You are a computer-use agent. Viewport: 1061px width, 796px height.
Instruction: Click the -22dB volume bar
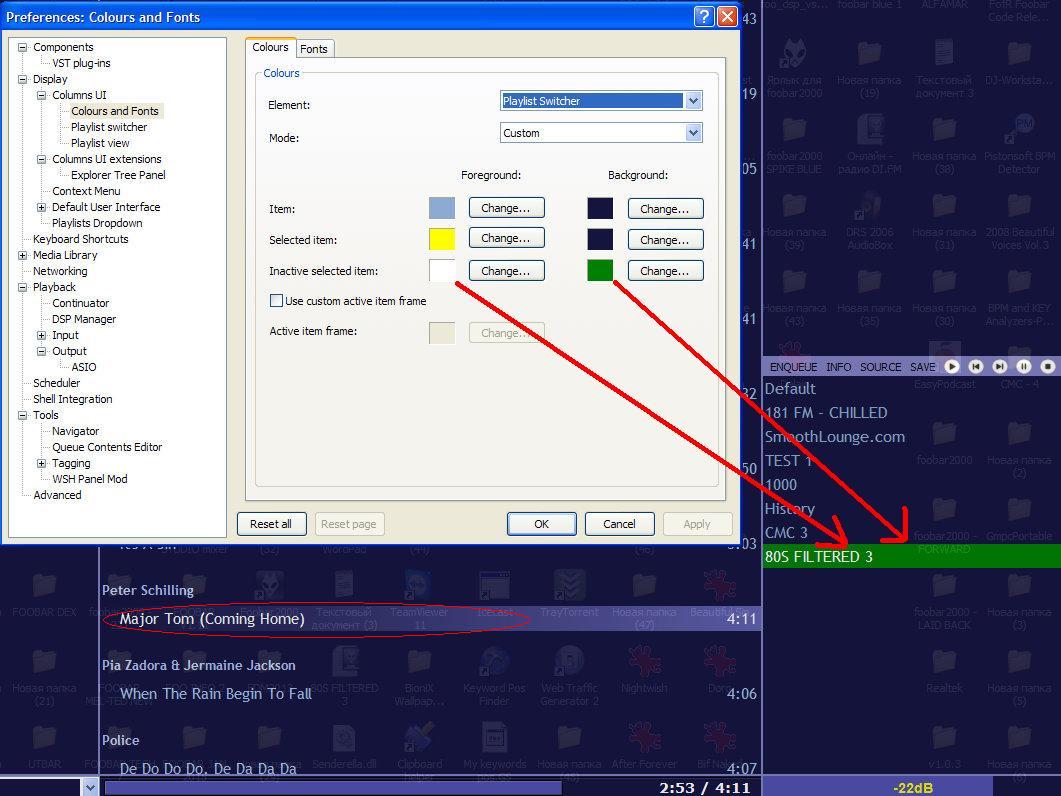click(x=912, y=787)
